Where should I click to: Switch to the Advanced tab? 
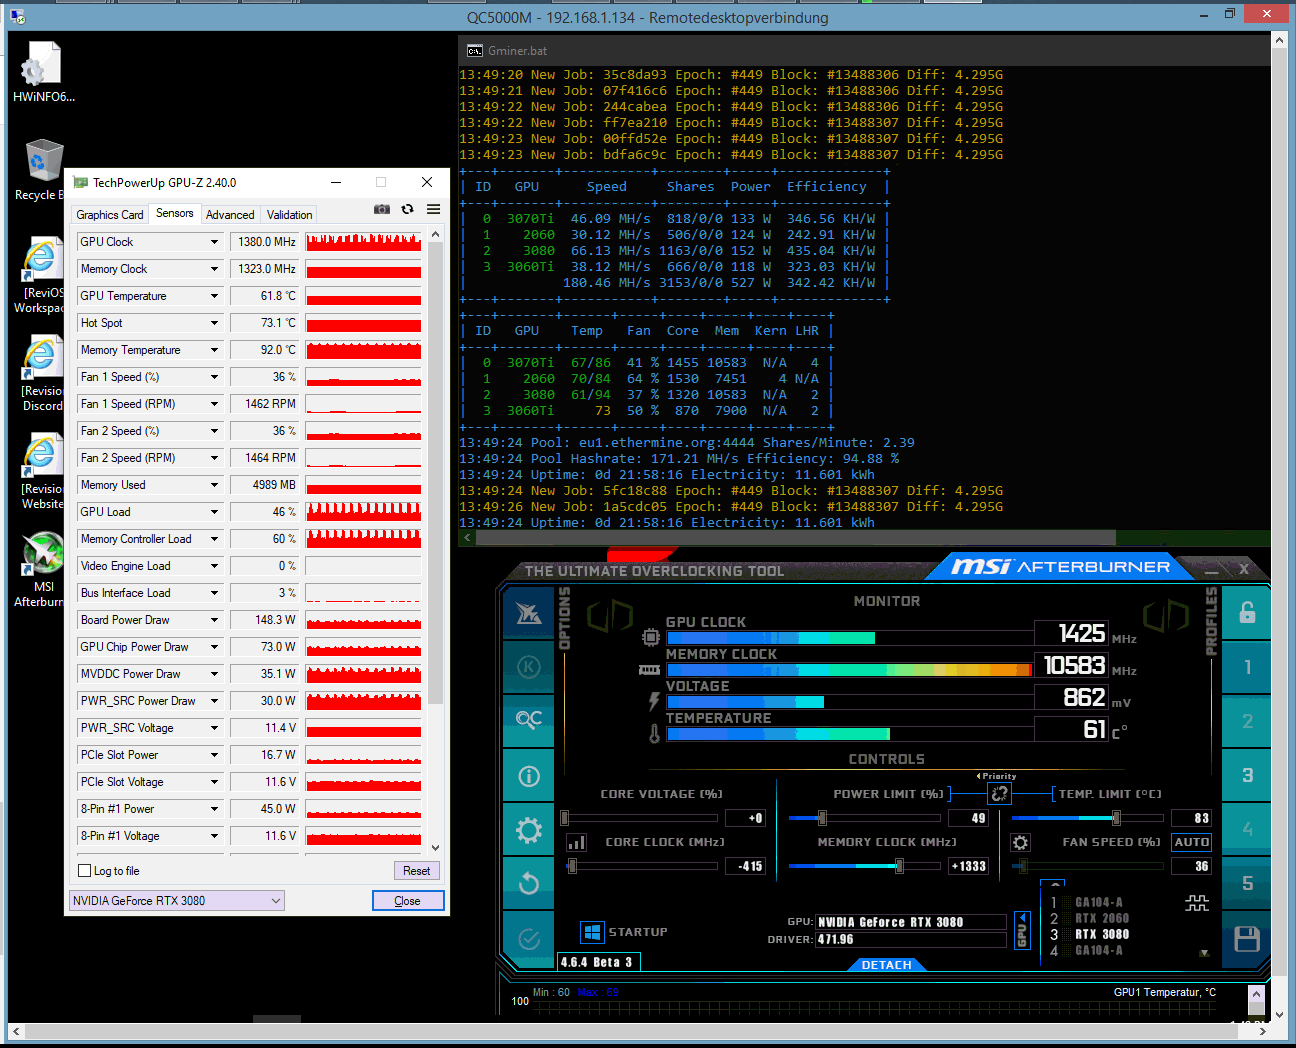tap(230, 215)
